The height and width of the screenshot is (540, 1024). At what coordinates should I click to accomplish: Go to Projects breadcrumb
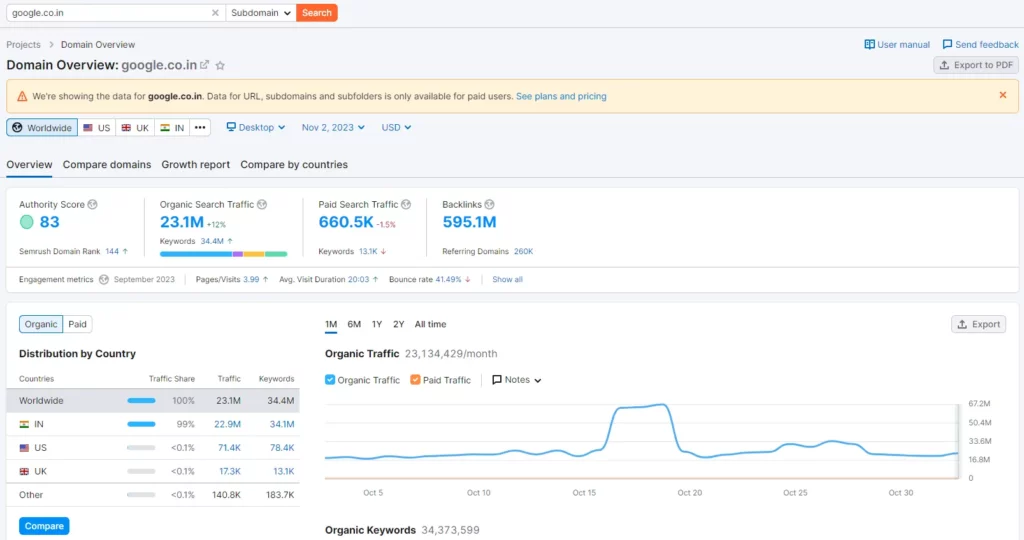pyautogui.click(x=24, y=44)
